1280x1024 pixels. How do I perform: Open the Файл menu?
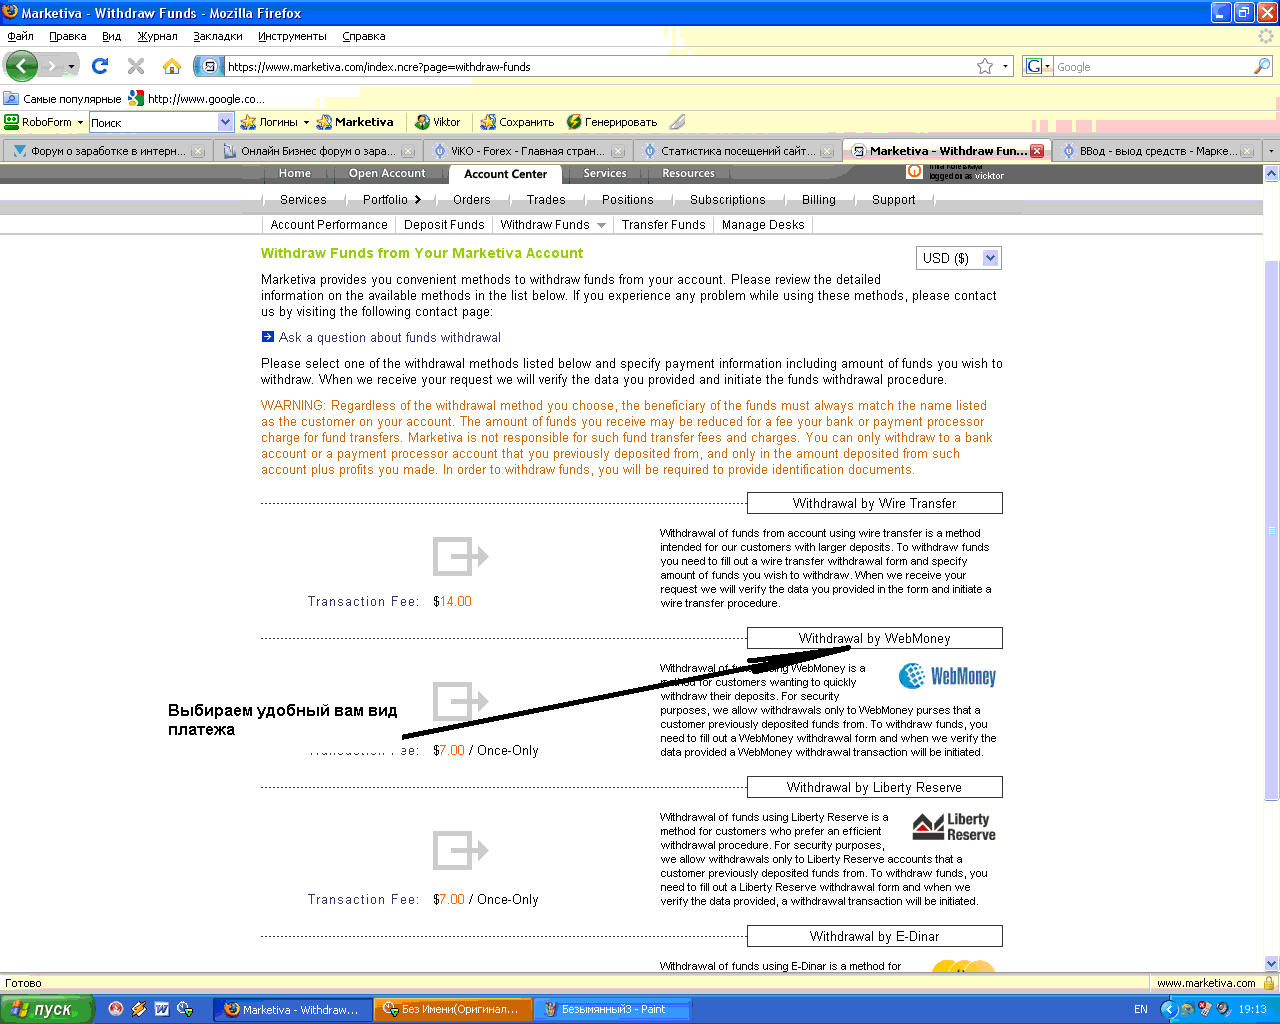20,36
